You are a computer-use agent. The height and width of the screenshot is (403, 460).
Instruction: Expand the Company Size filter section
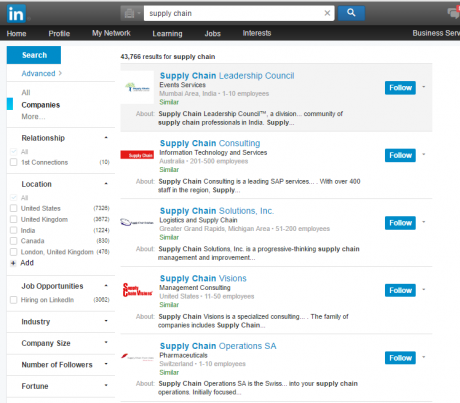point(106,343)
